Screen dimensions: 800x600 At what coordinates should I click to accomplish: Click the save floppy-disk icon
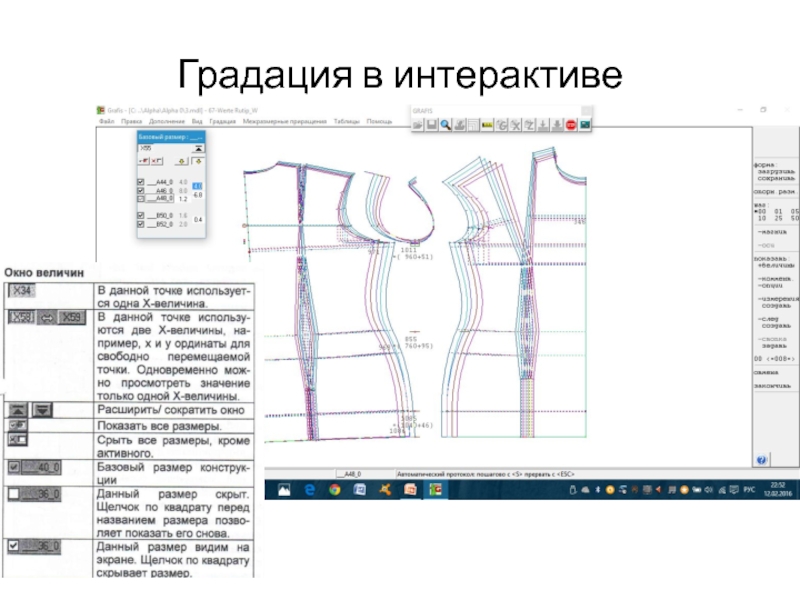(432, 124)
